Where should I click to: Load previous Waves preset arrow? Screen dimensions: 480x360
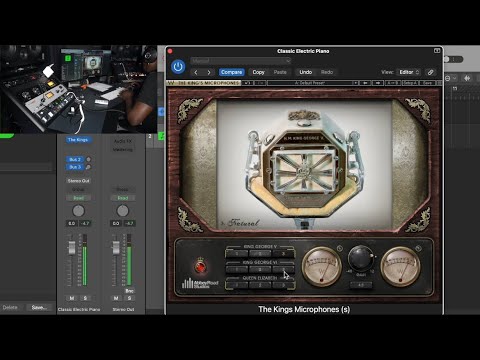click(365, 83)
